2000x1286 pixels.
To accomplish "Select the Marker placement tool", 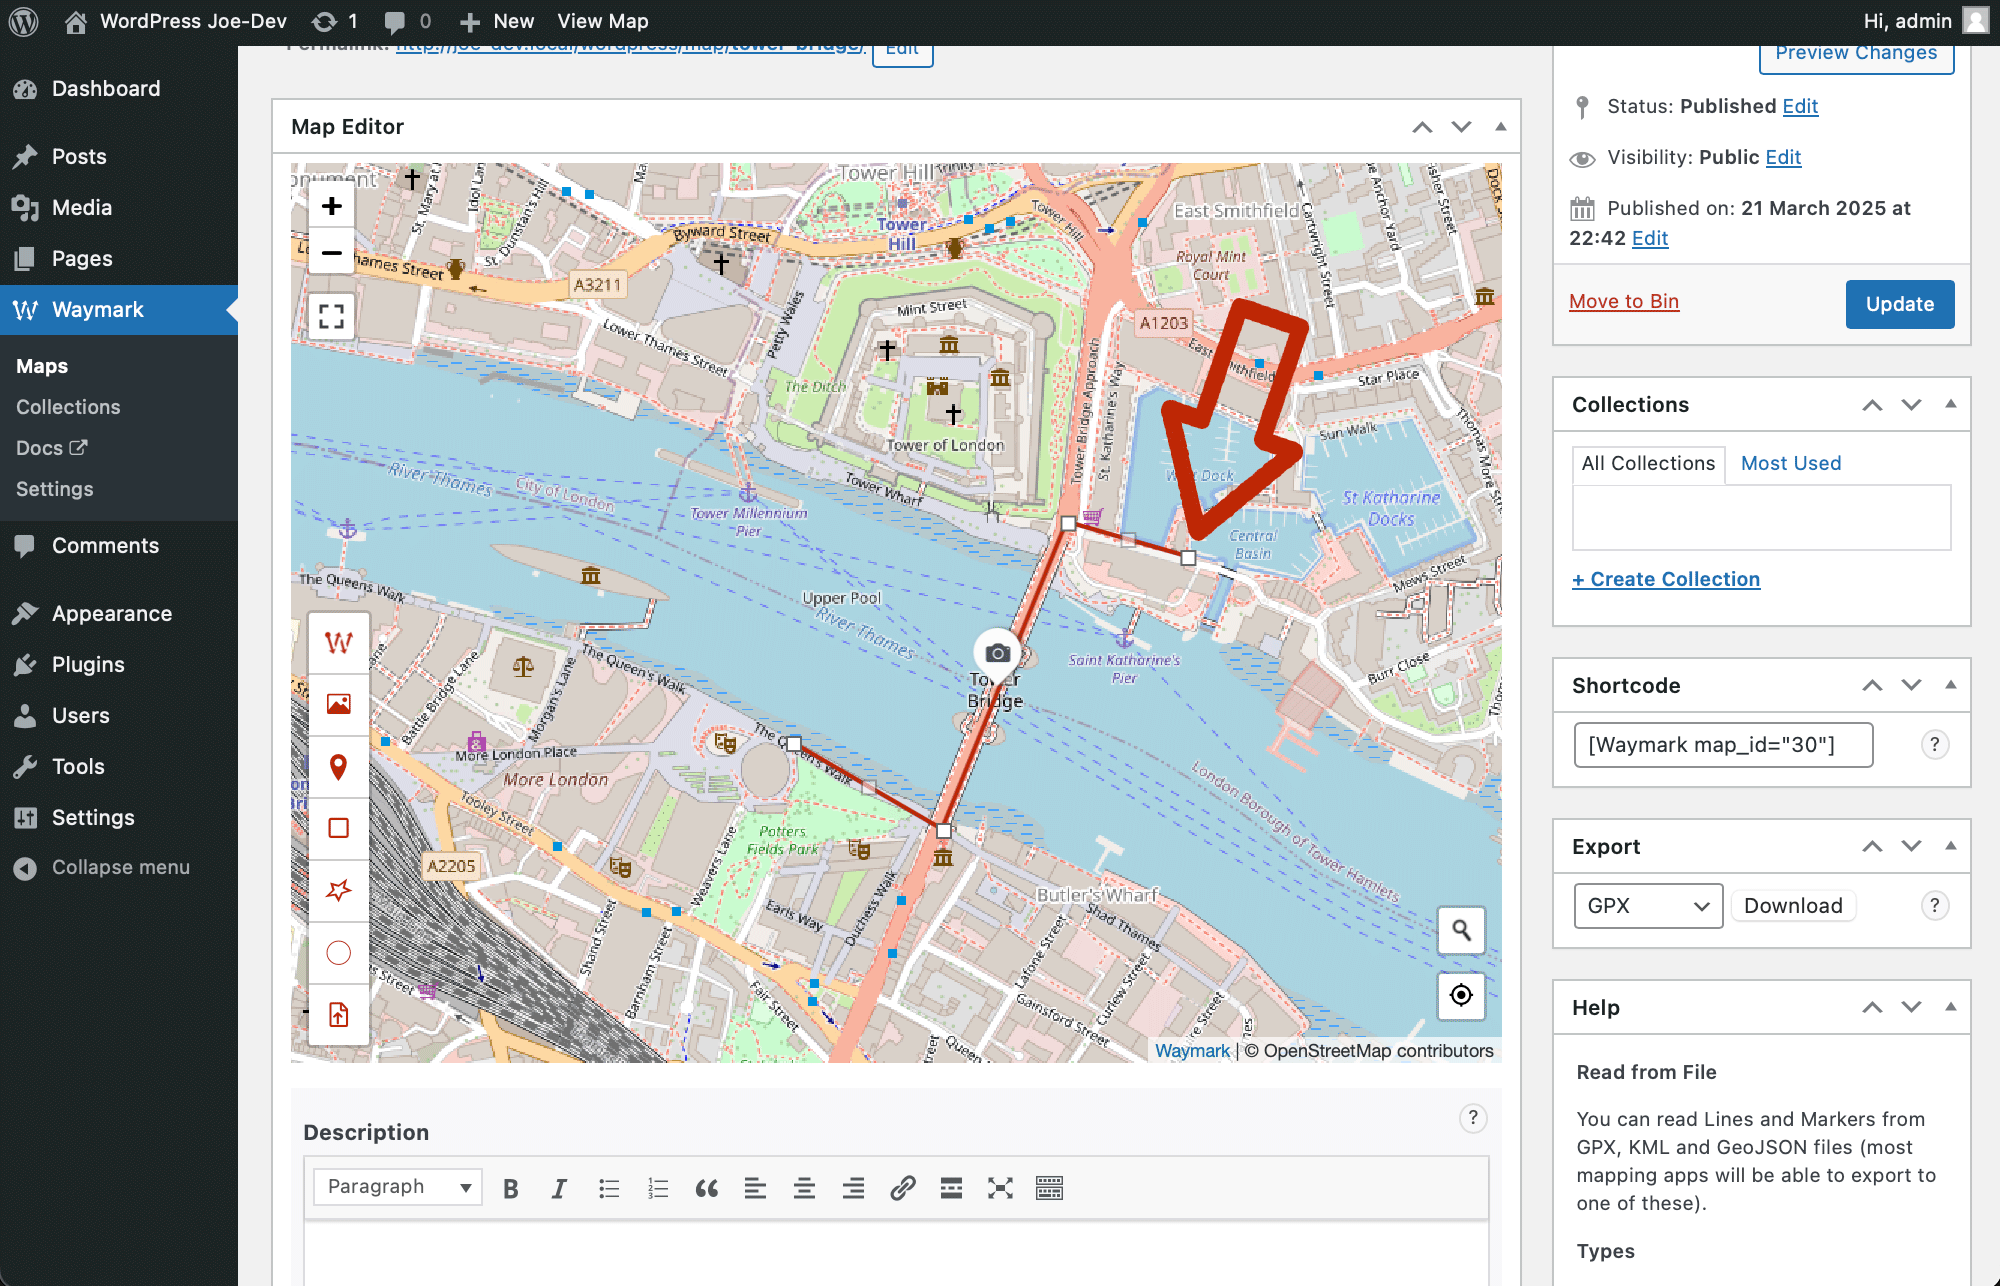I will (x=339, y=767).
